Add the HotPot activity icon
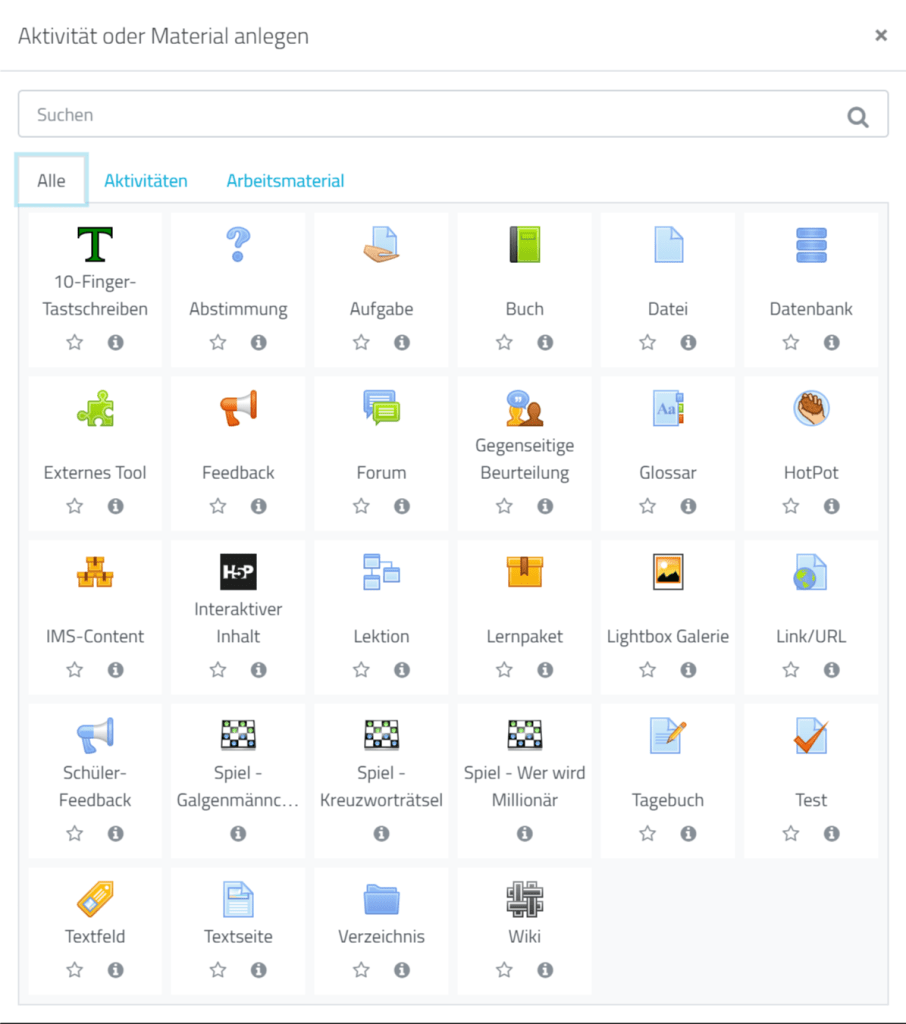Screen dimensions: 906x1024 (x=811, y=408)
